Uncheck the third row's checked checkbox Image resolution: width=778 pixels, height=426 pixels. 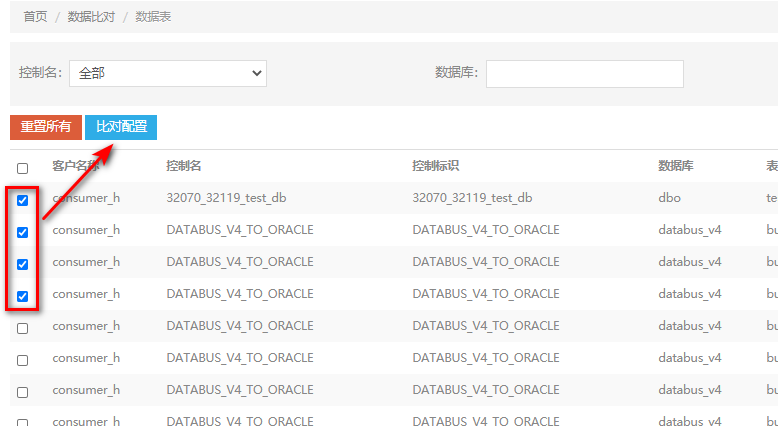22,264
